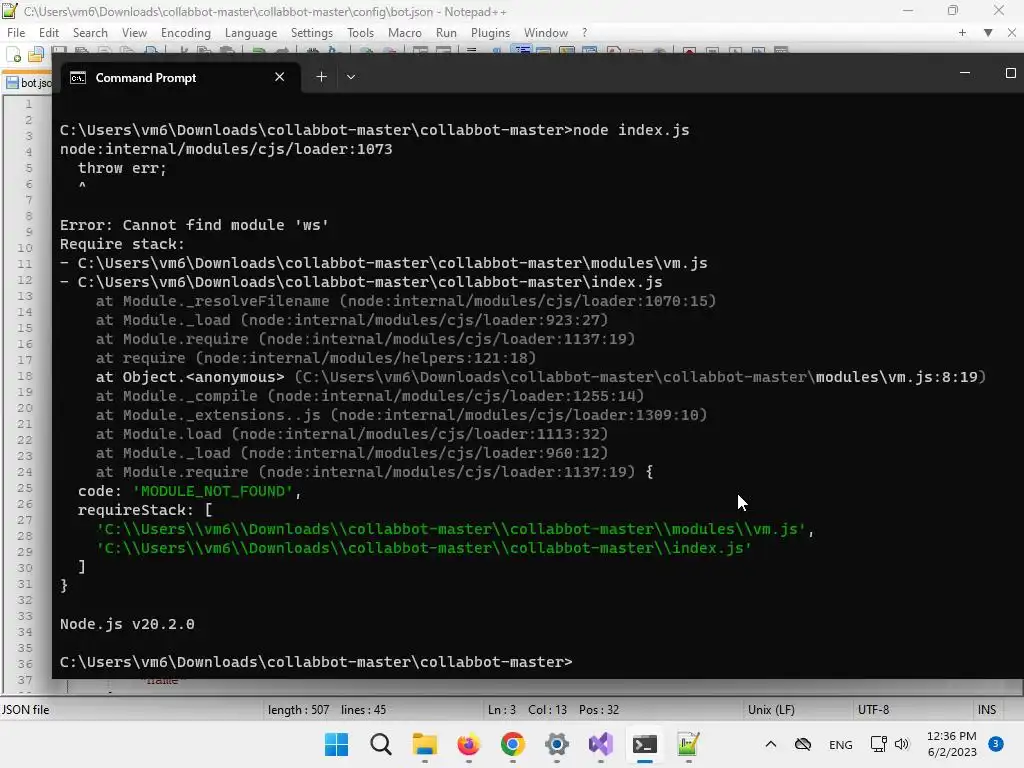Click line number 20 in Notepad++ margin
Viewport: 1024px width, 768px height.
tap(25, 408)
